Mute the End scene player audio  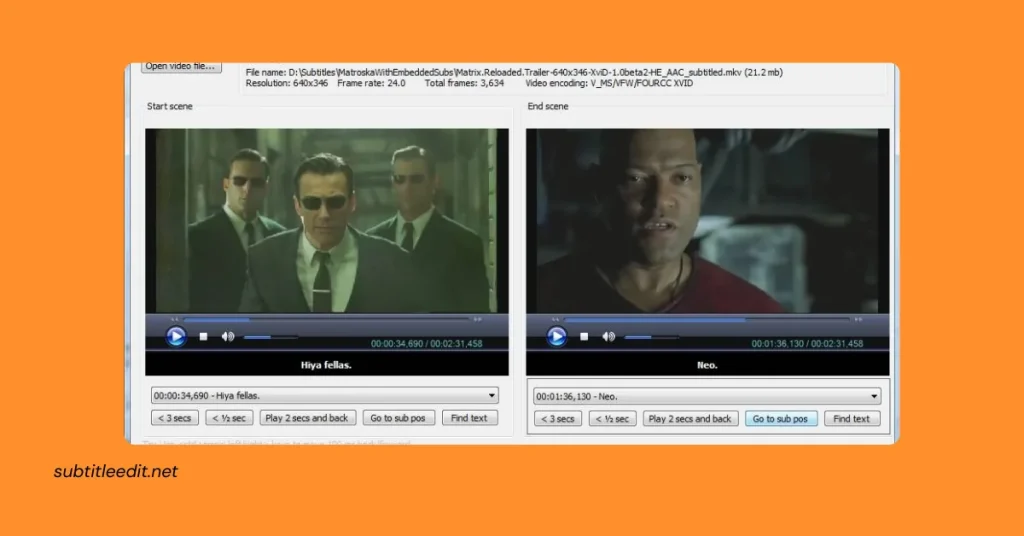point(608,337)
